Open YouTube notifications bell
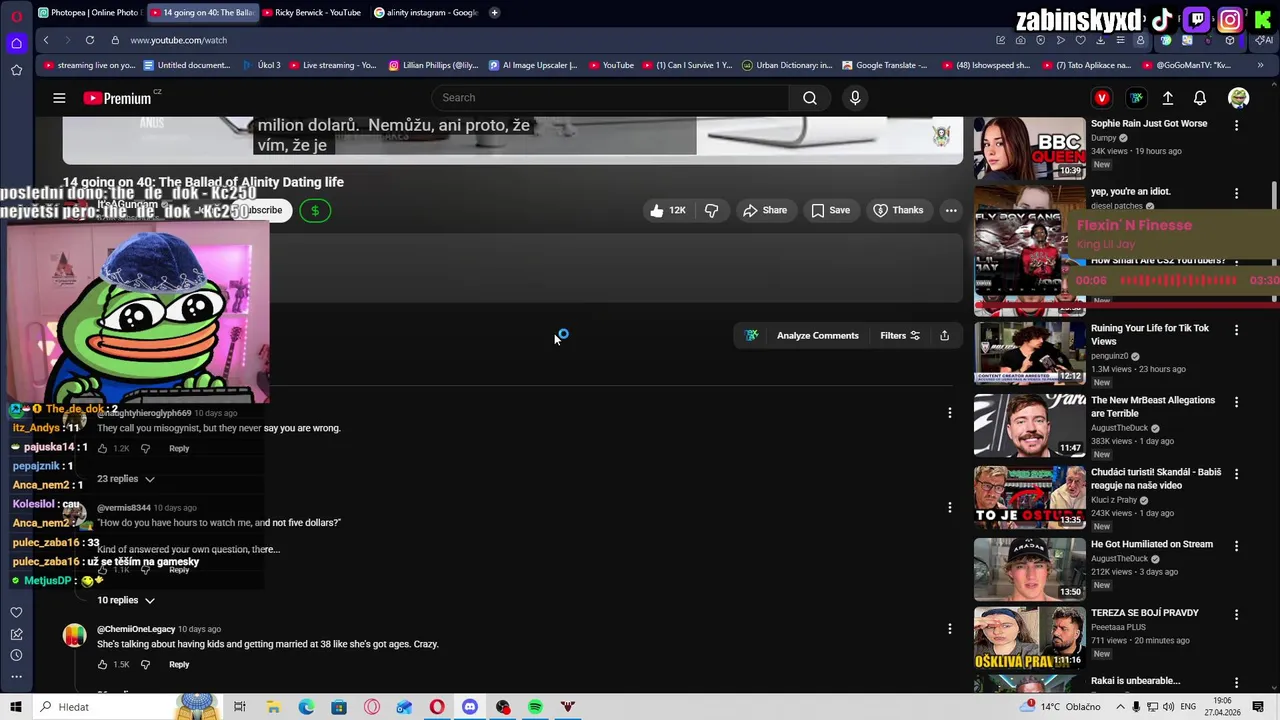1280x720 pixels. coord(1200,98)
